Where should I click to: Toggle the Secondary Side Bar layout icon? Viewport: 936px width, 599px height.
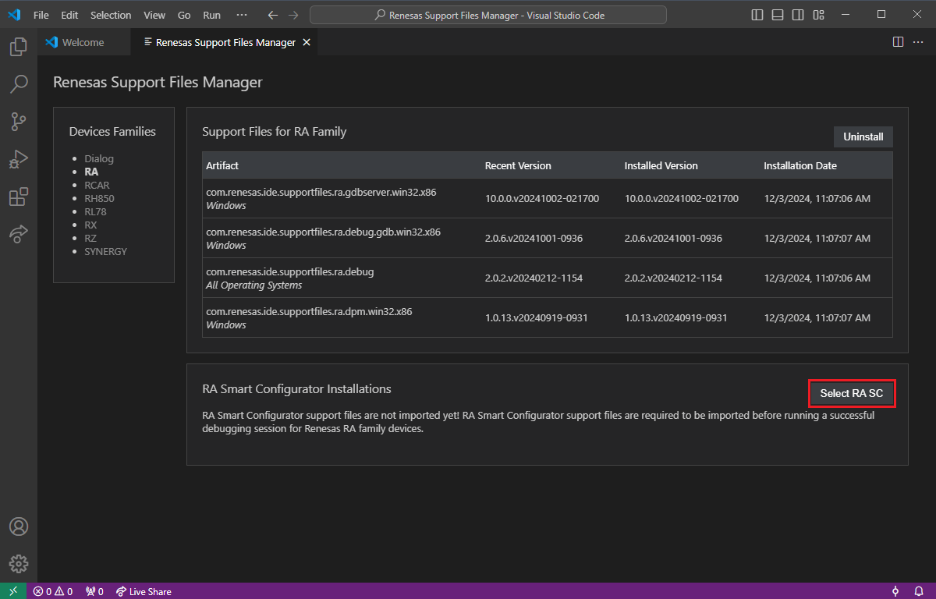(x=800, y=15)
